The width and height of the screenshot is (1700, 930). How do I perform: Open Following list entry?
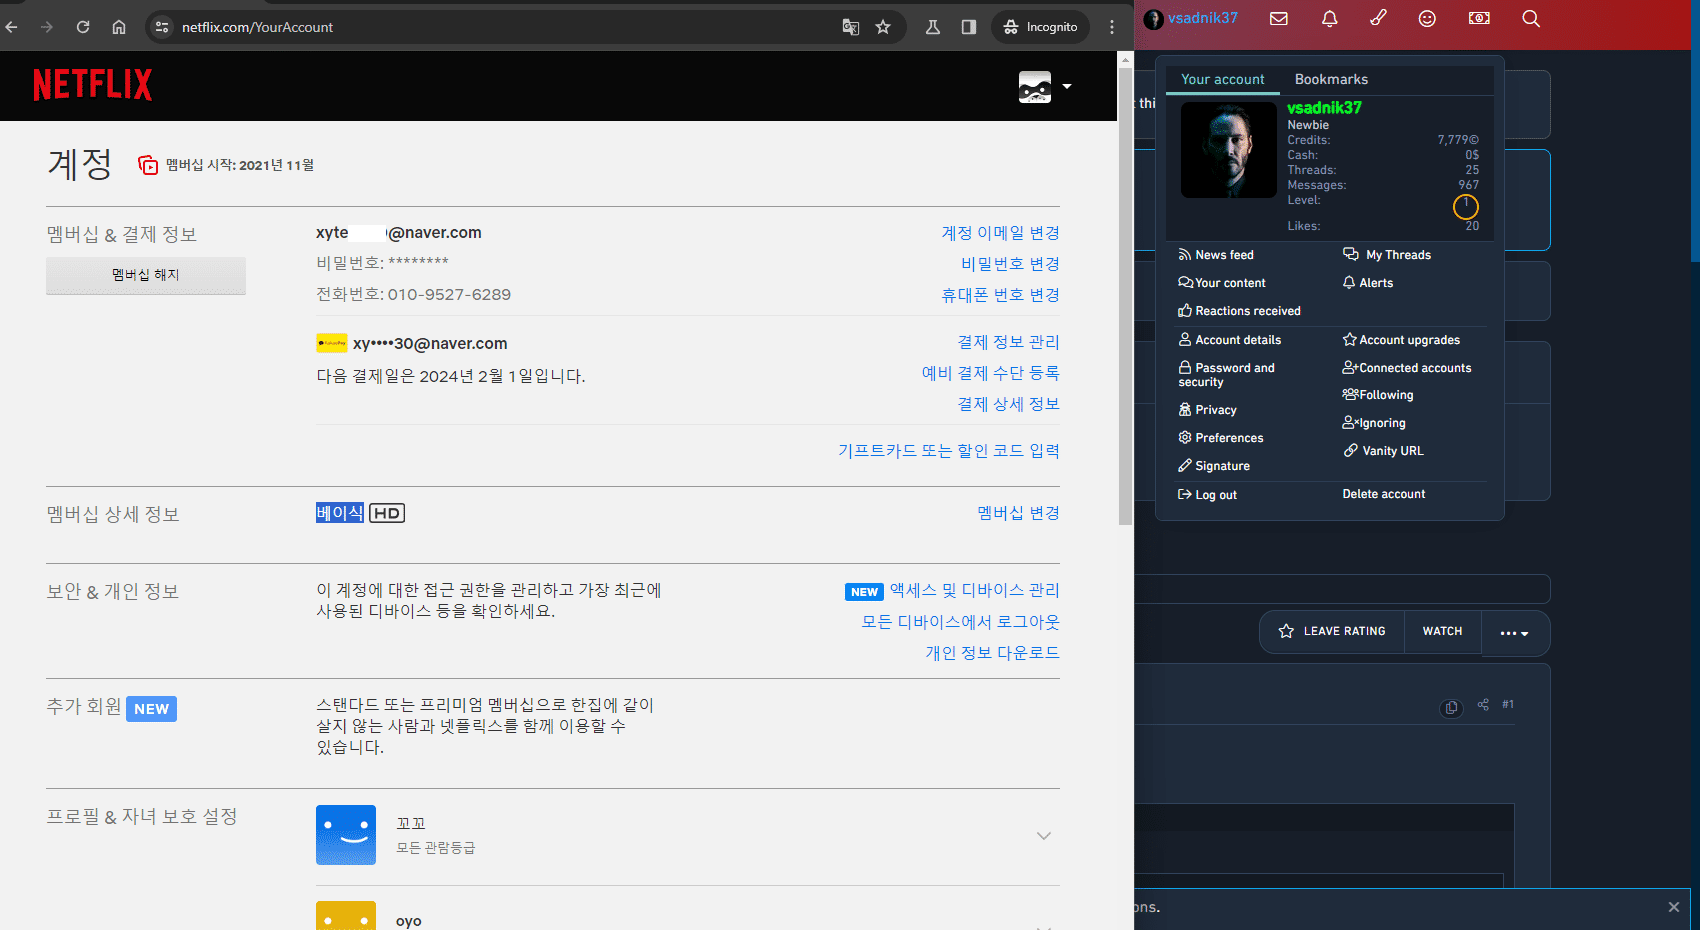1378,395
